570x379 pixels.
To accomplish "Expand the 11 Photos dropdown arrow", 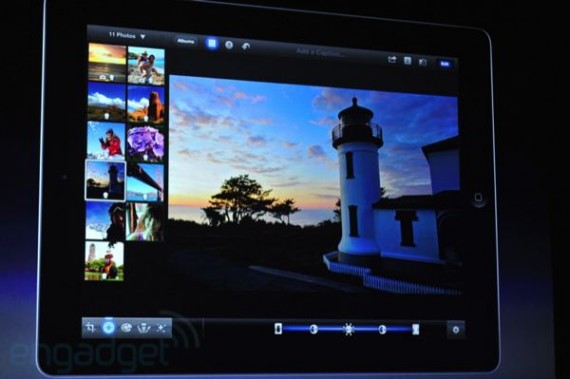I will coord(143,36).
